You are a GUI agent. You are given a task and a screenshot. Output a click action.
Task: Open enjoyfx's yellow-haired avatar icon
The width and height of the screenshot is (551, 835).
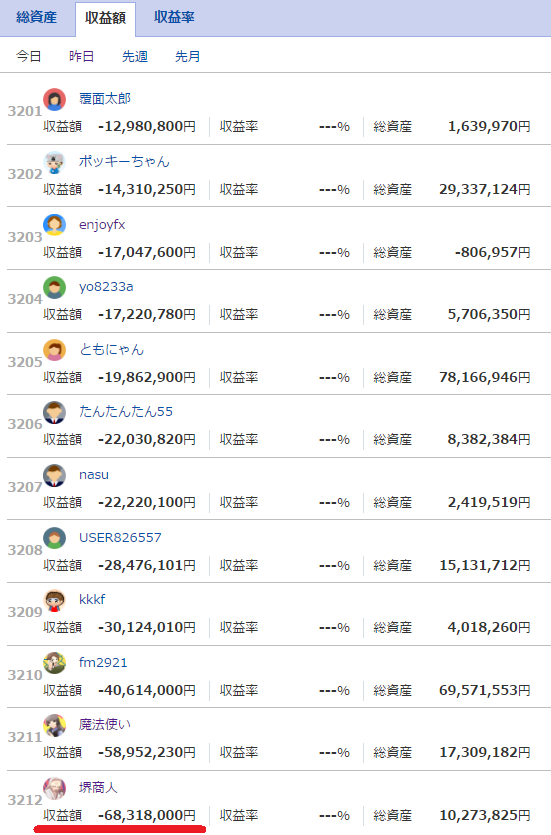[54, 225]
